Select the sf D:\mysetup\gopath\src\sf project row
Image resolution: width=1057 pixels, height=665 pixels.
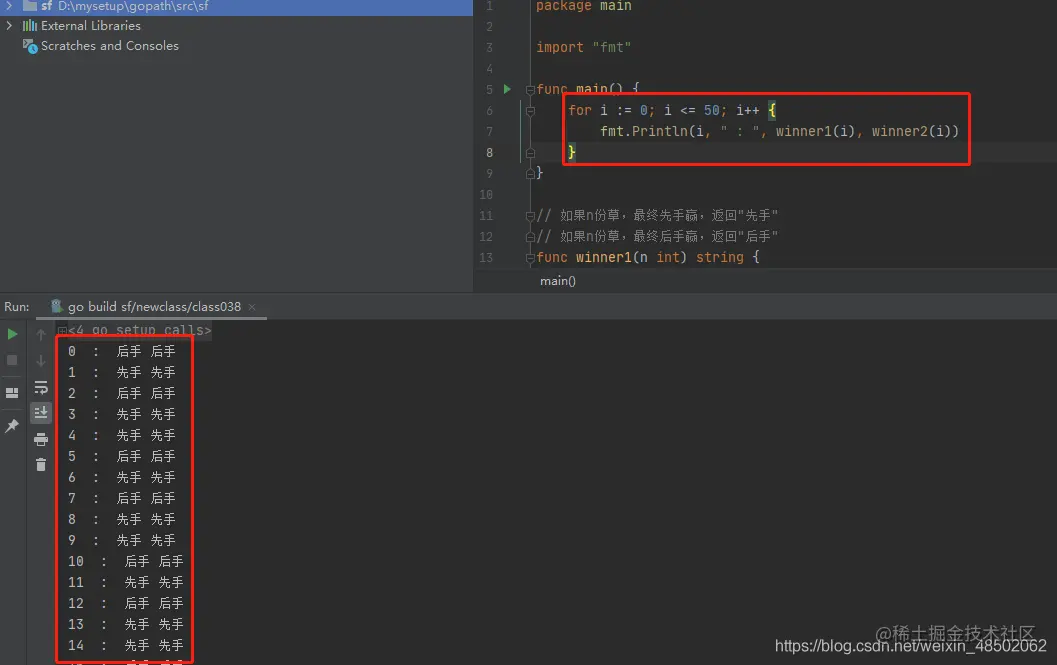click(x=236, y=6)
